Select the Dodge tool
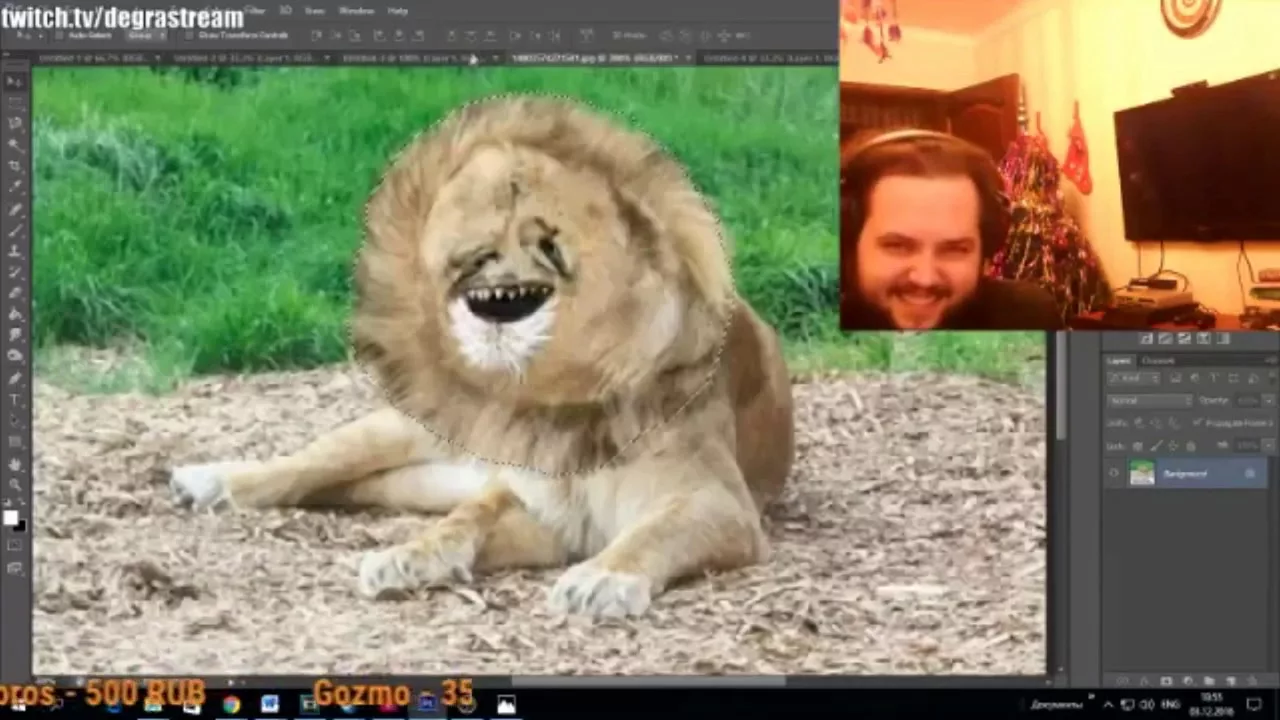 point(15,357)
